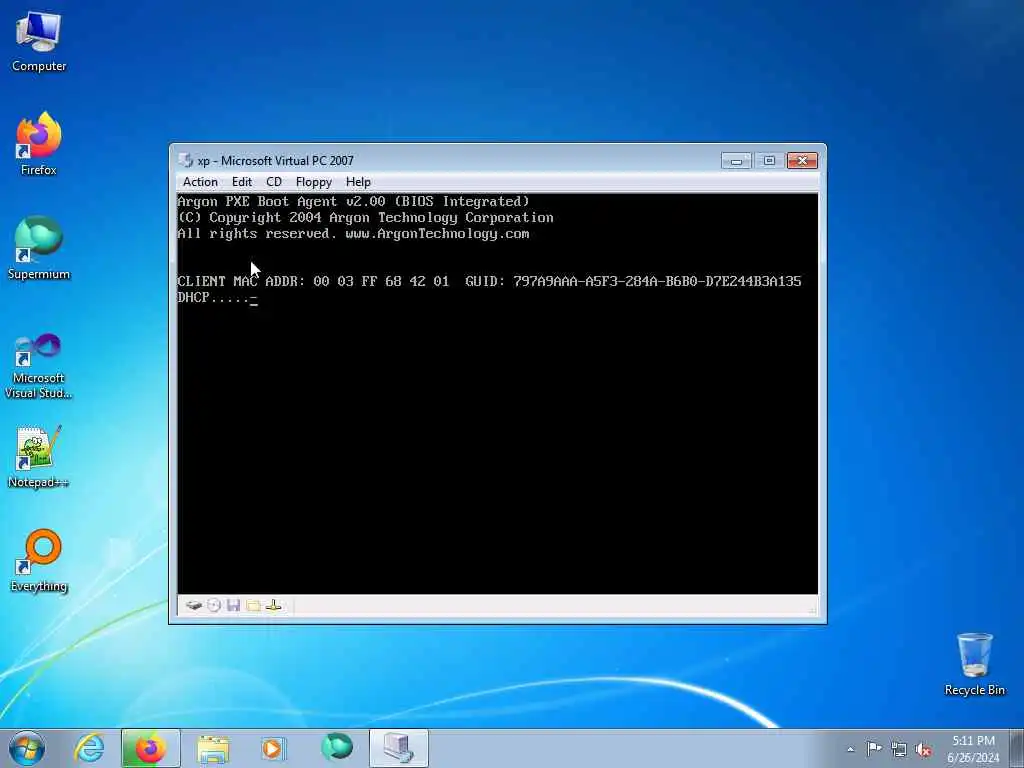
Task: Open the Windows Start menu
Action: pos(27,748)
